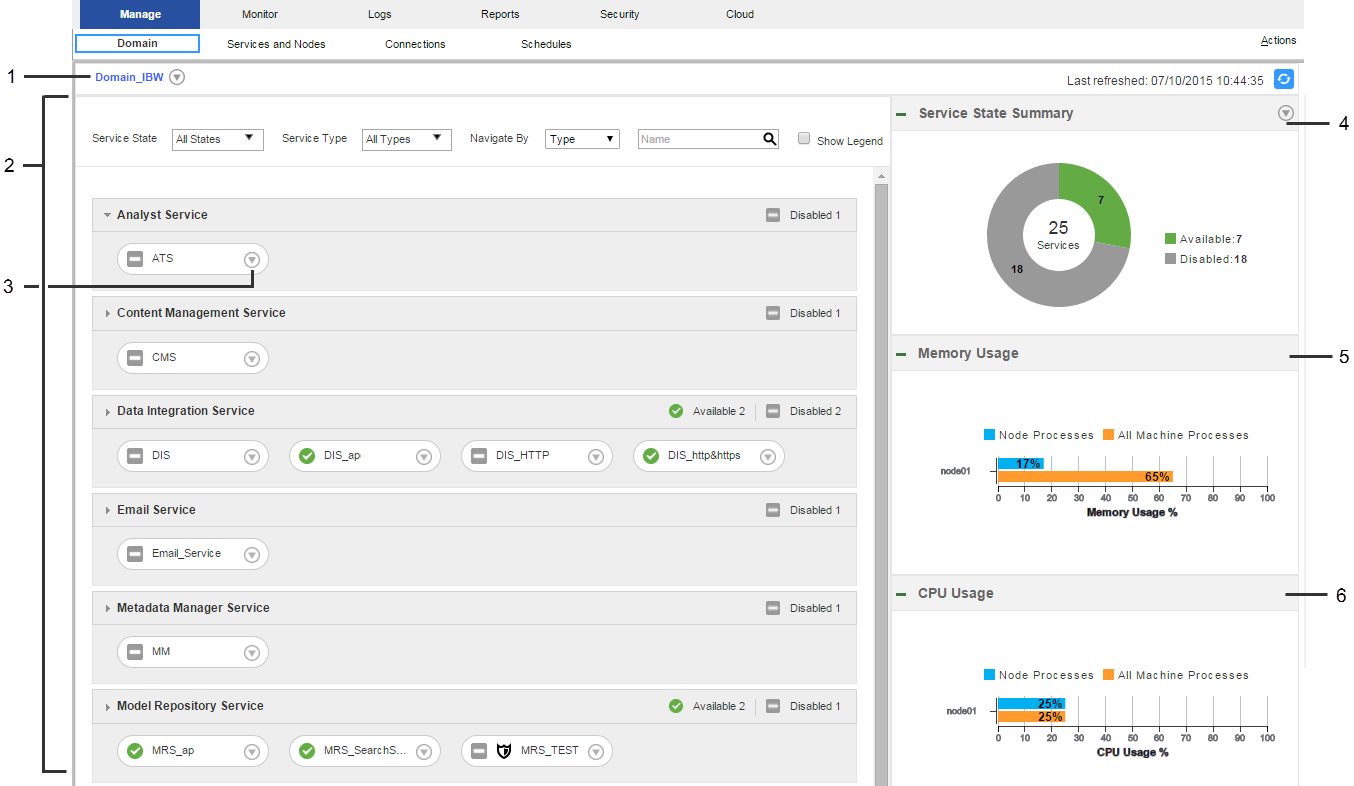Collapse the Memory Usage panel
The width and height of the screenshot is (1354, 786).
point(901,354)
